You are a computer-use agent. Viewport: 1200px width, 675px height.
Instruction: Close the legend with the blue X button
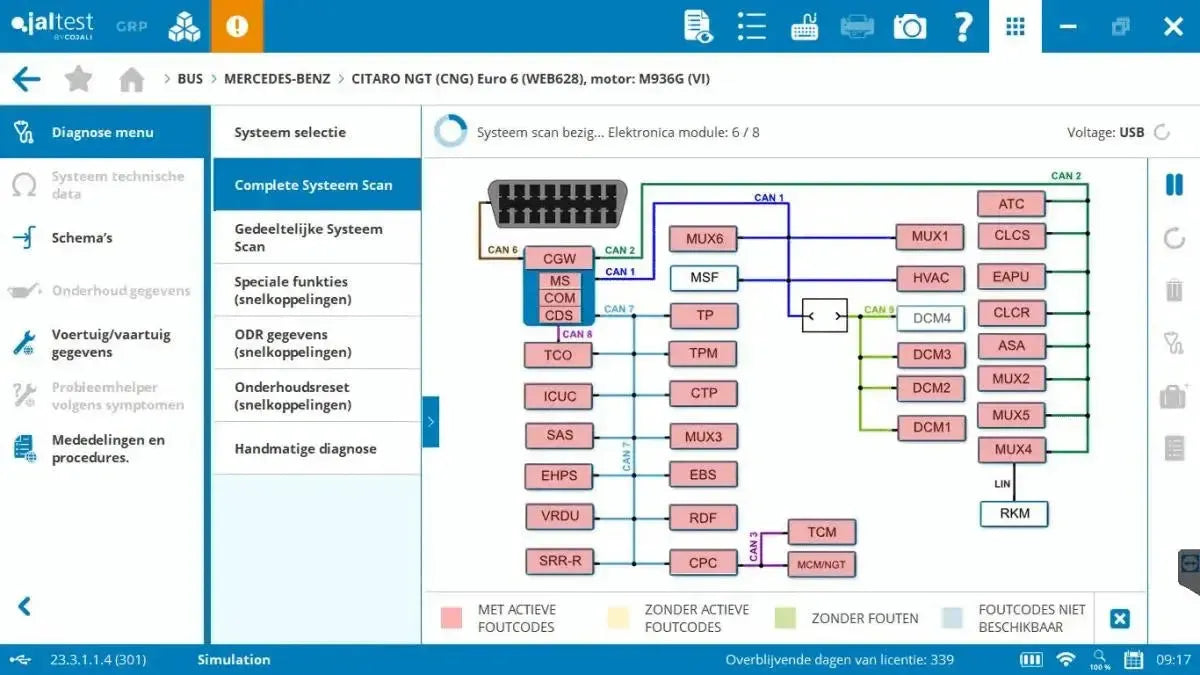point(1120,618)
